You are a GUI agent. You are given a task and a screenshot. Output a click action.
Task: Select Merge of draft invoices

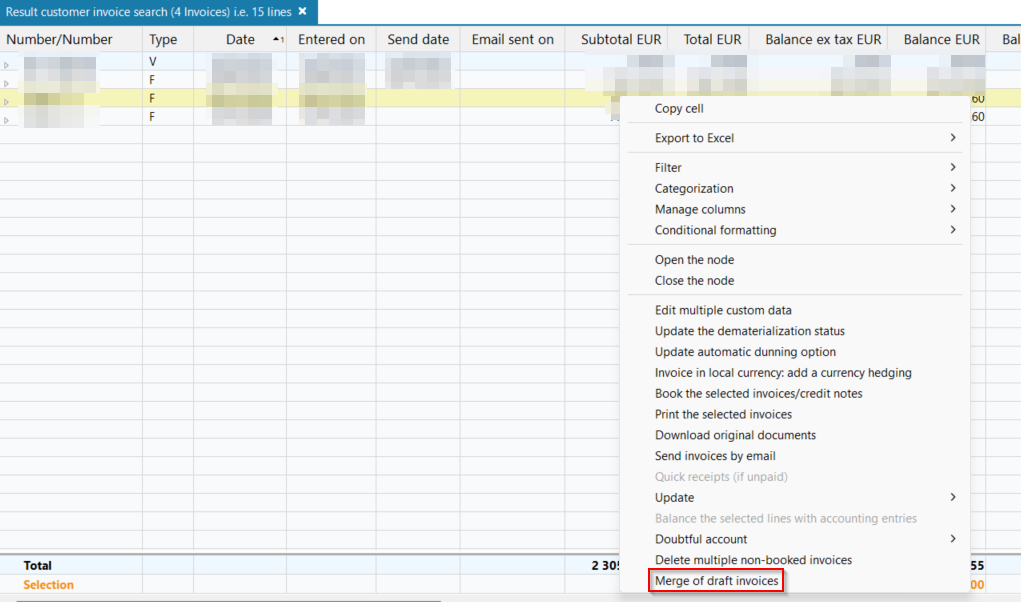pos(716,581)
